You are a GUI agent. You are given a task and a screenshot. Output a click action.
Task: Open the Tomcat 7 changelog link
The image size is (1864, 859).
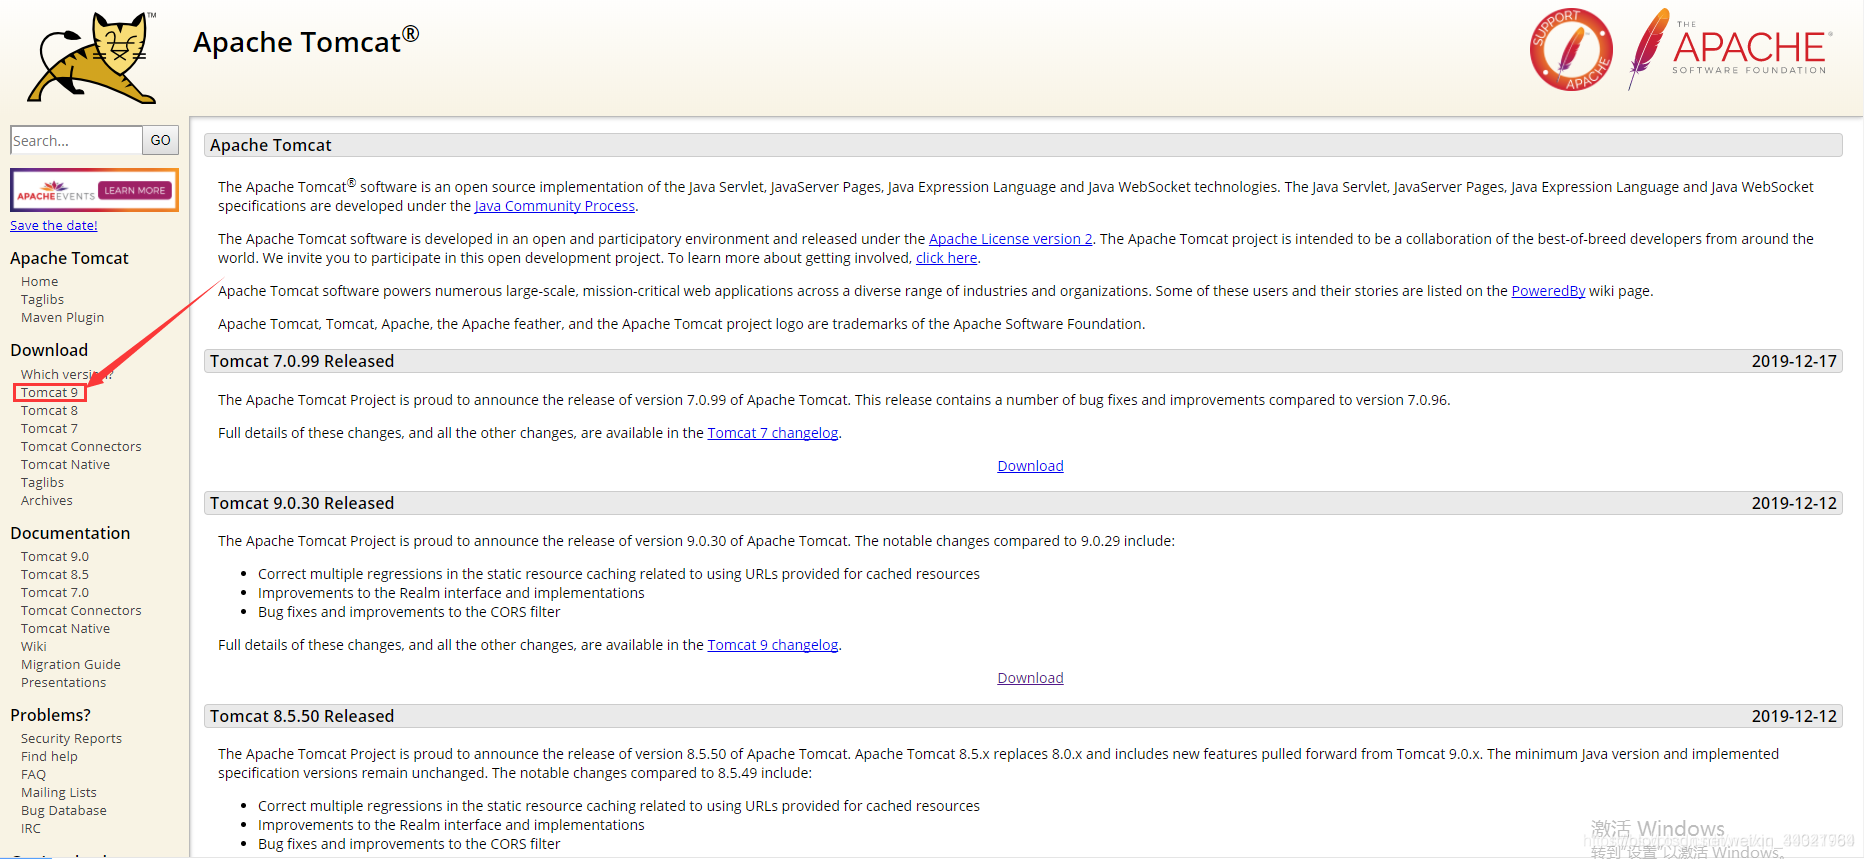click(773, 433)
